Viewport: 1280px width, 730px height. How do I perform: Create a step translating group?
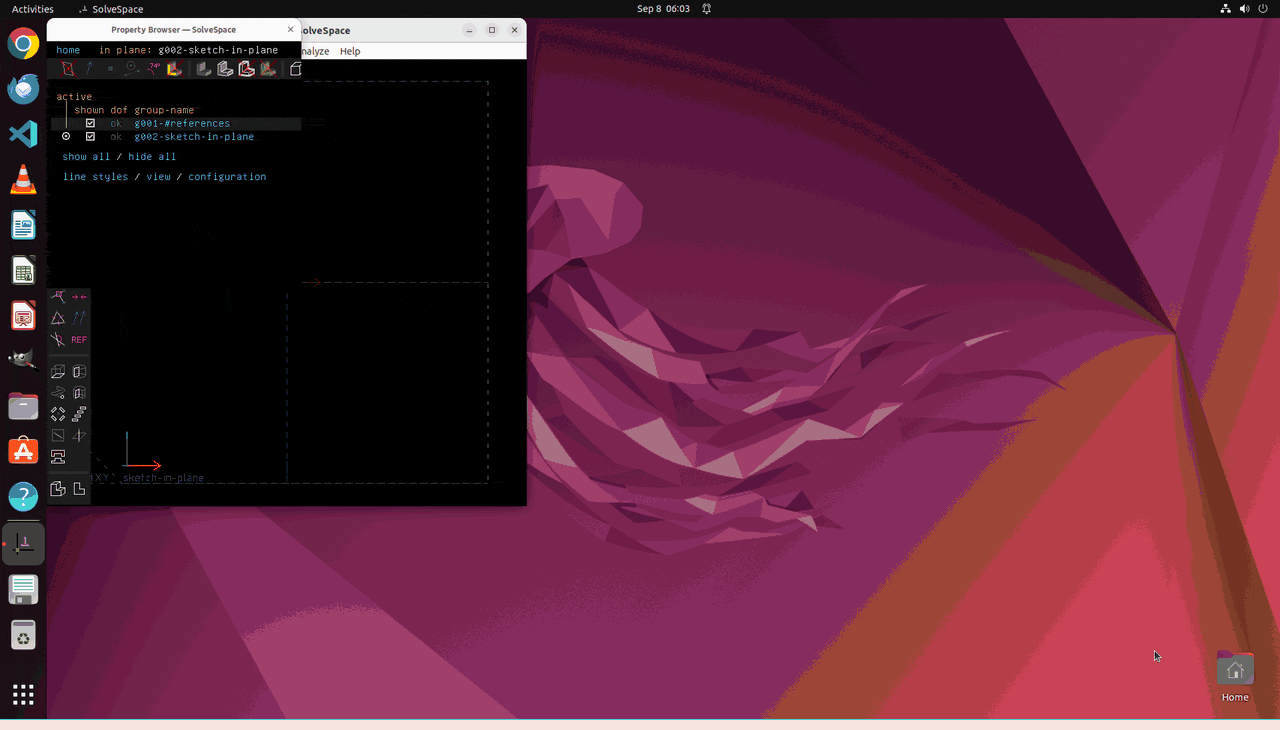click(79, 414)
